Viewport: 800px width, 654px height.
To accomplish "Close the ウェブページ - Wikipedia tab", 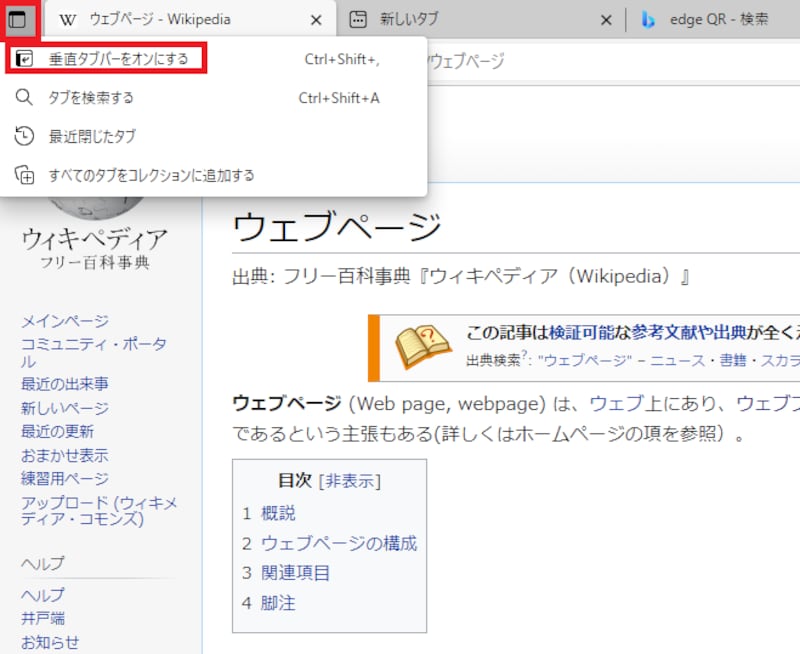I will (317, 21).
